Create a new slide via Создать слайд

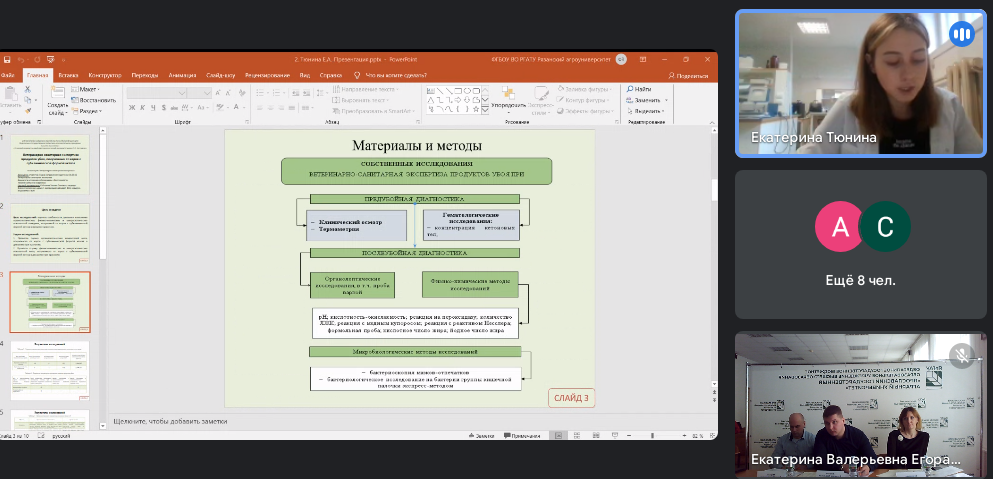(58, 99)
